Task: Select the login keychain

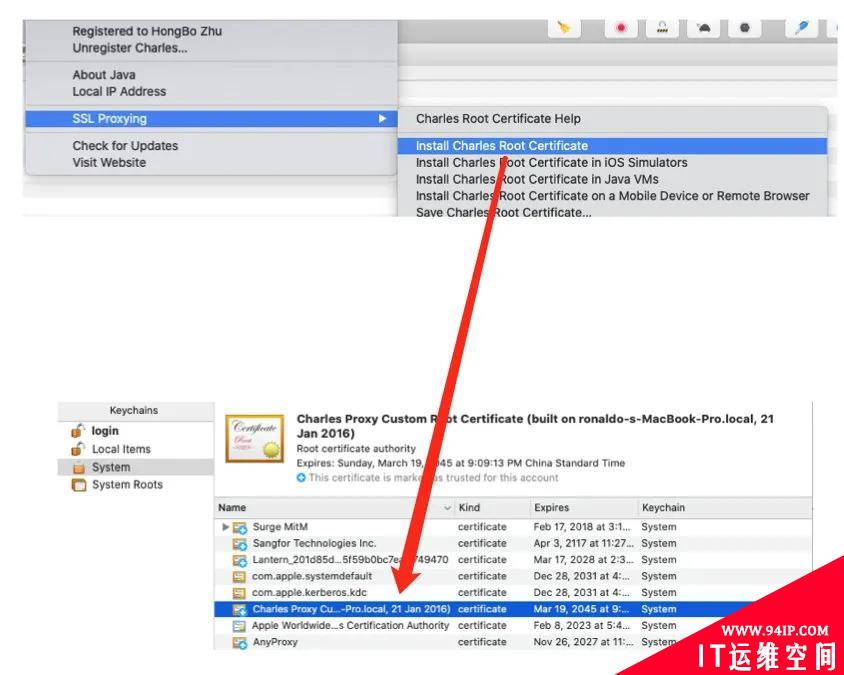Action: [105, 431]
